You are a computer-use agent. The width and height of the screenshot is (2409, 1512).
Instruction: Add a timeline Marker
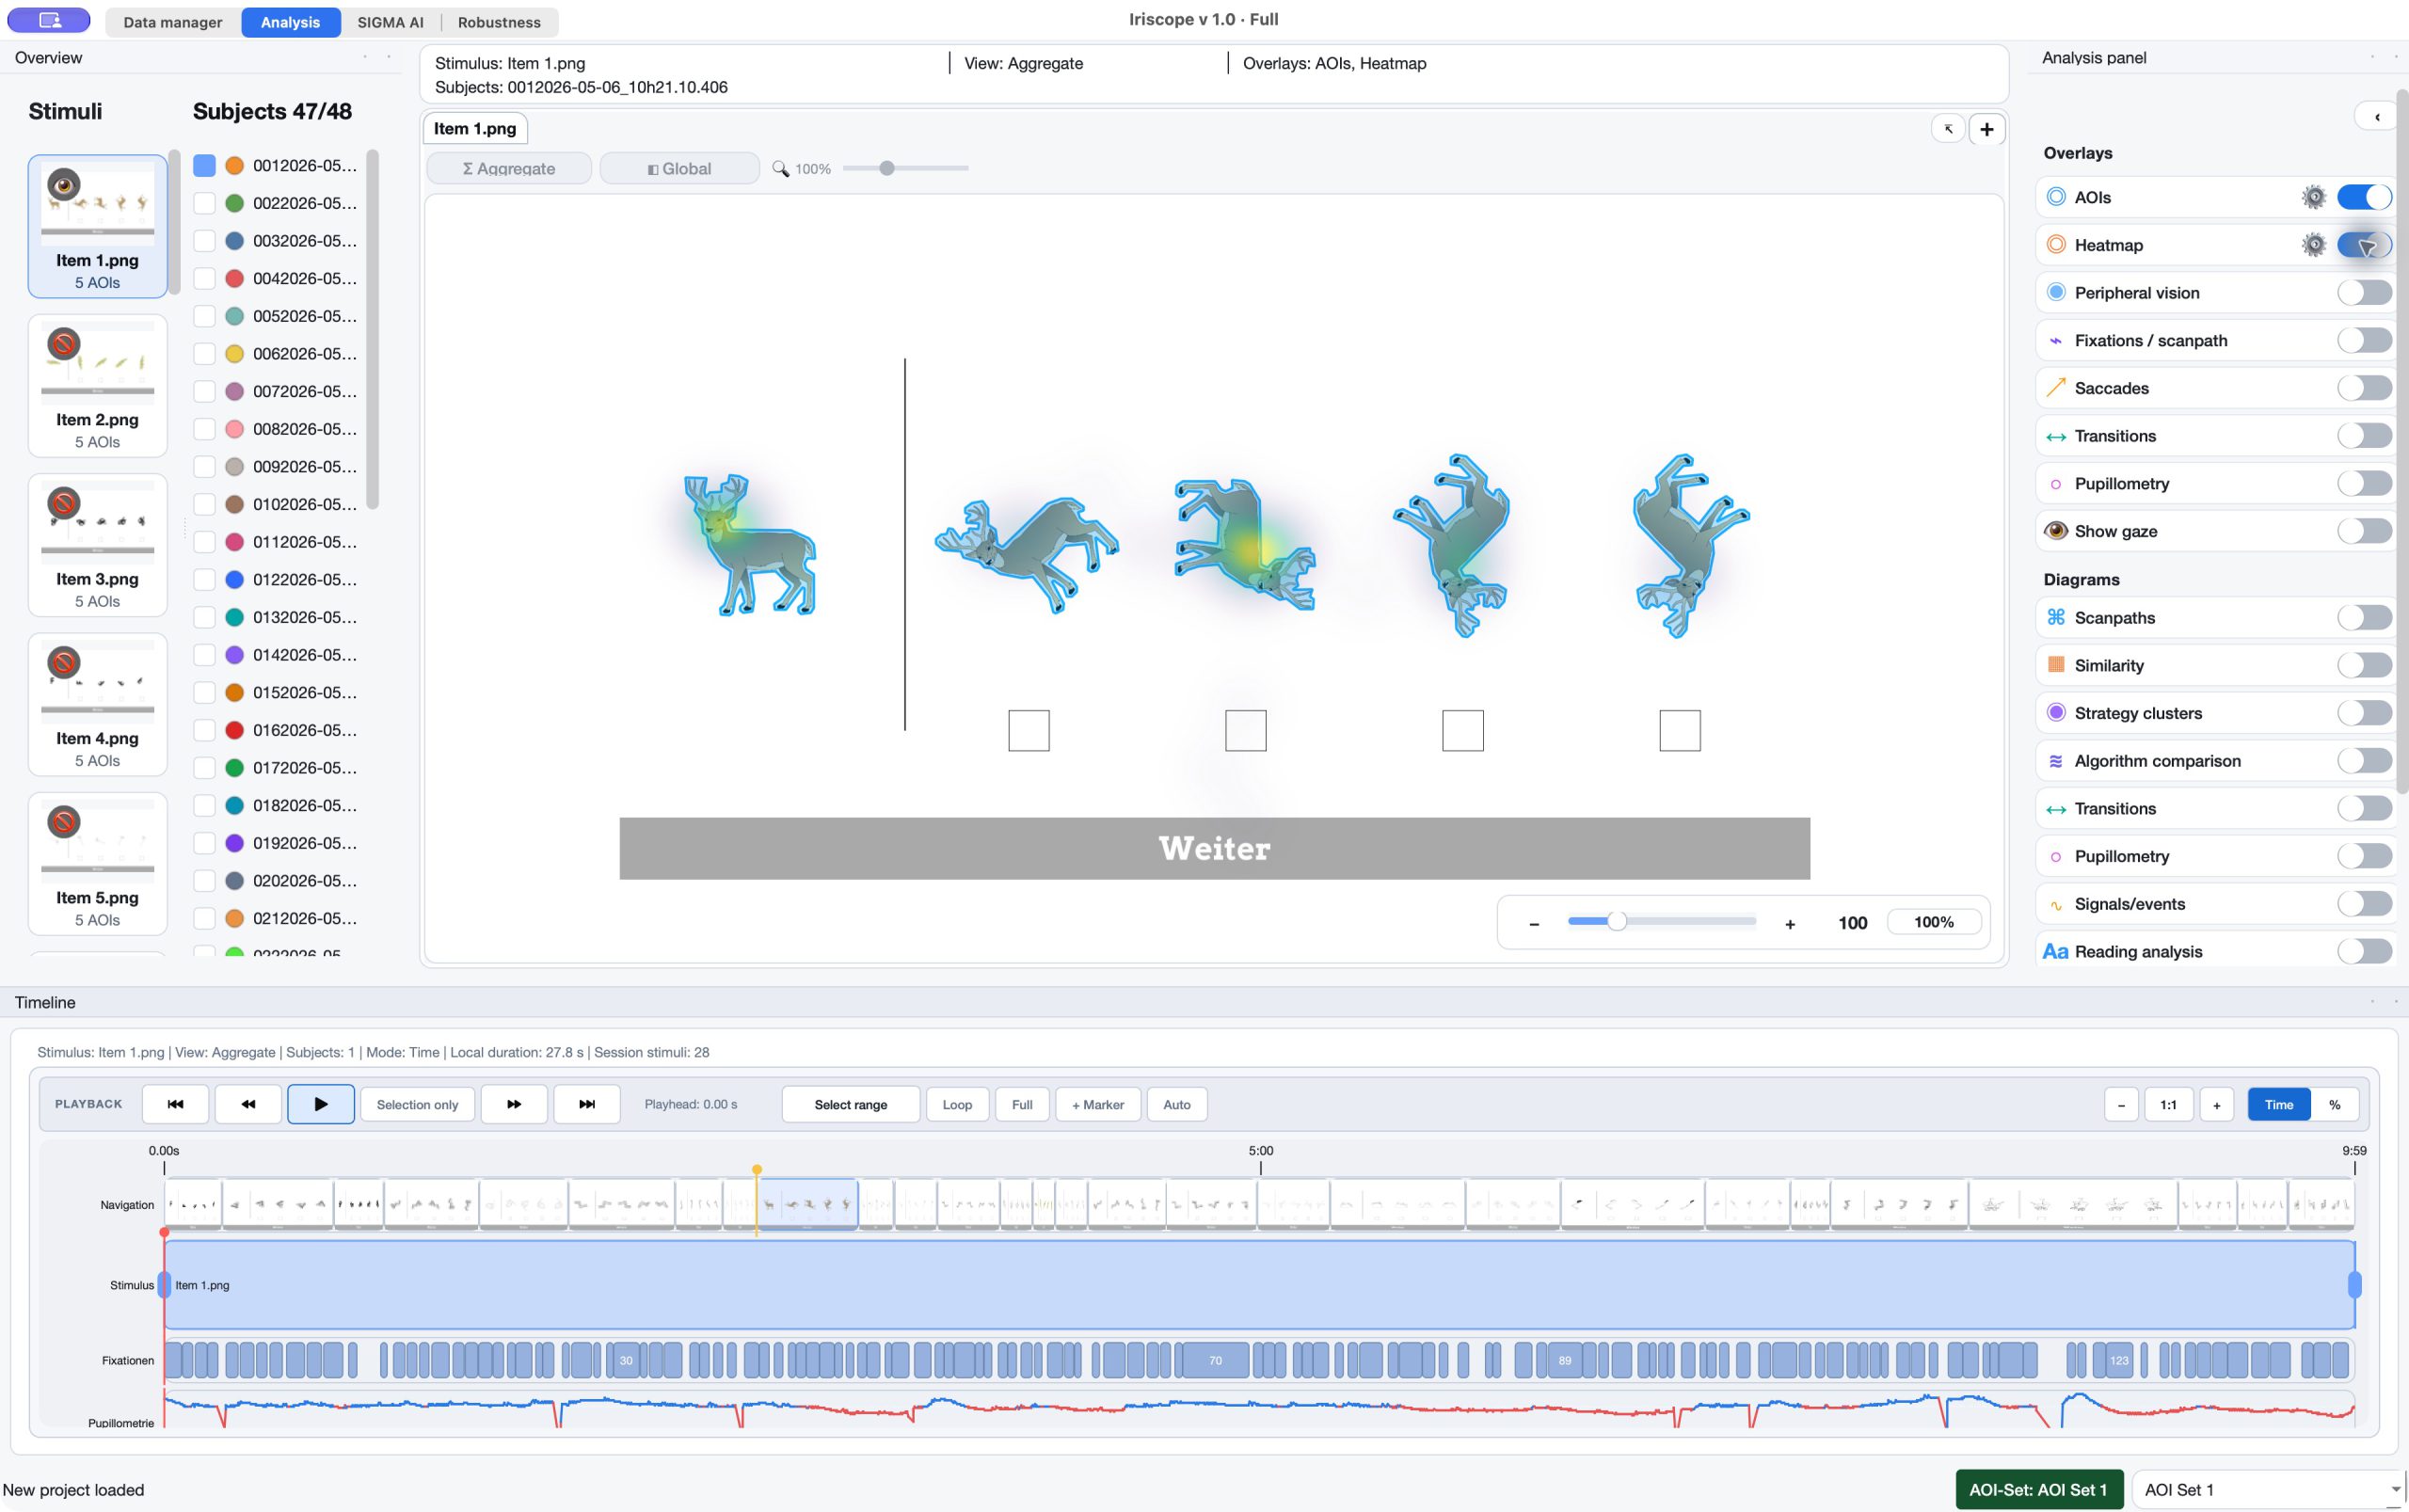click(1098, 1104)
